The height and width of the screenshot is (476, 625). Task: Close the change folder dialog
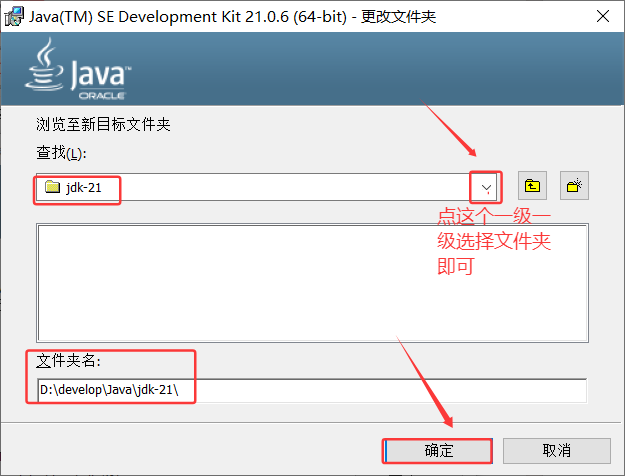603,16
